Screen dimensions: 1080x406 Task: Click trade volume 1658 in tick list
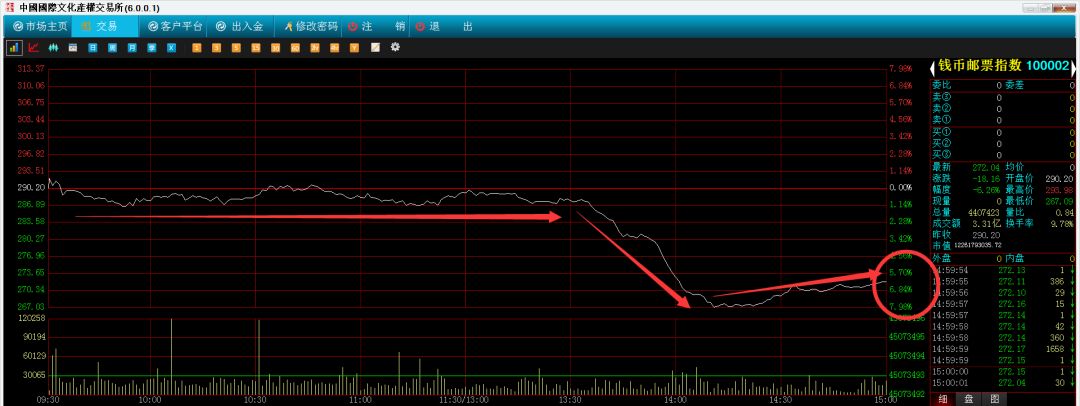pyautogui.click(x=1055, y=349)
